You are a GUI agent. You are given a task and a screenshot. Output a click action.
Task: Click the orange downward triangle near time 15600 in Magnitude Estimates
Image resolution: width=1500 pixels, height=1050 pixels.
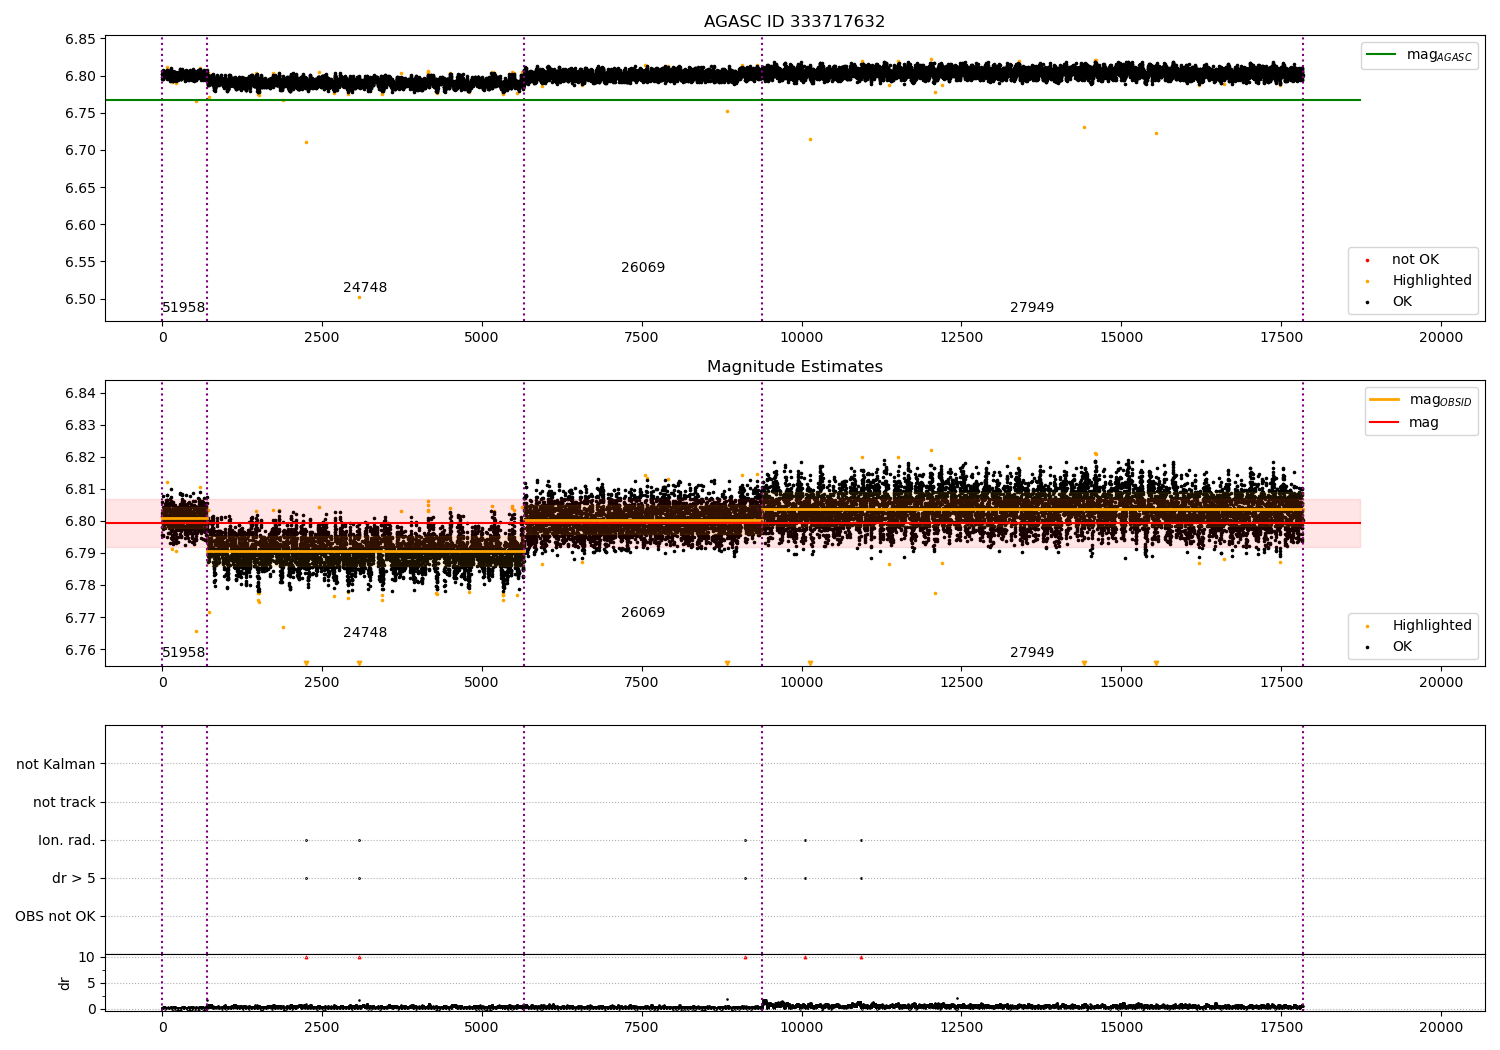pos(1156,663)
